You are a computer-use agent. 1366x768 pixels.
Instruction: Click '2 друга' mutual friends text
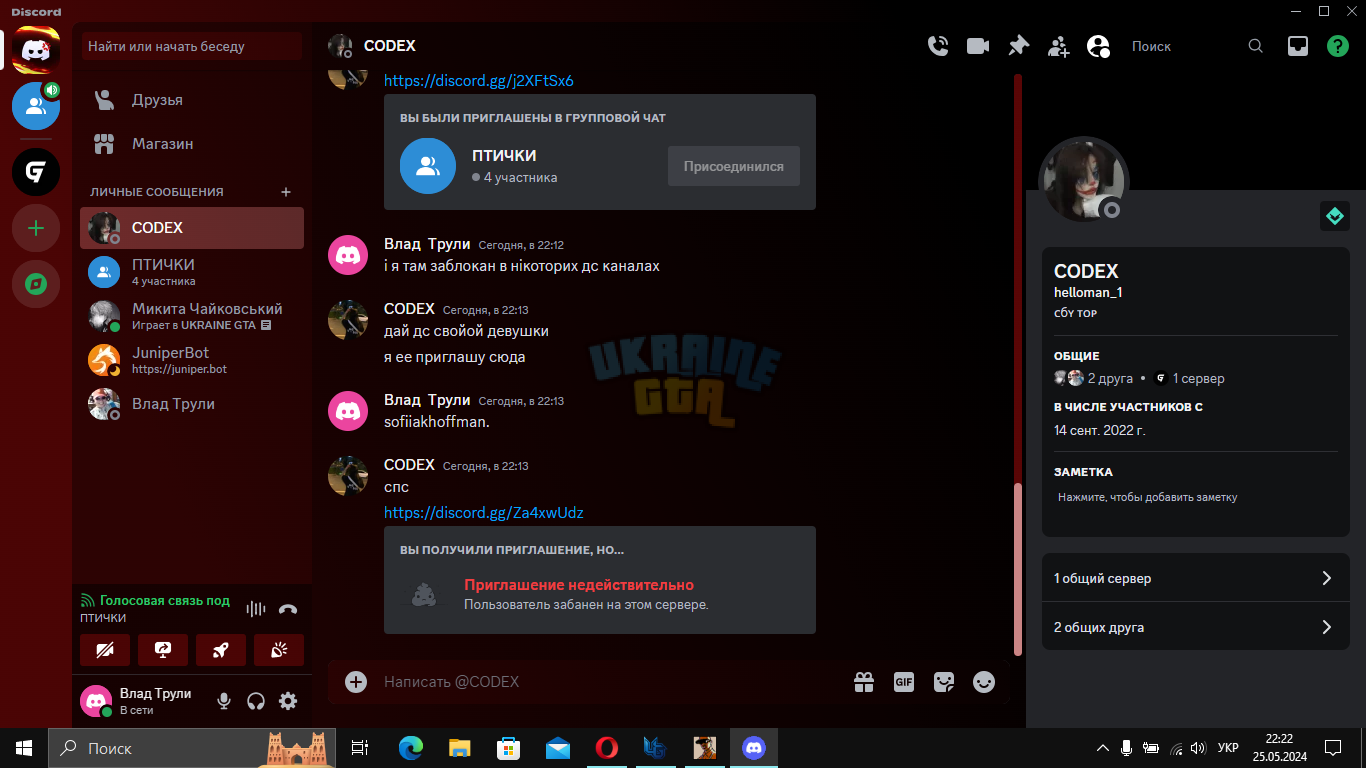point(1110,379)
